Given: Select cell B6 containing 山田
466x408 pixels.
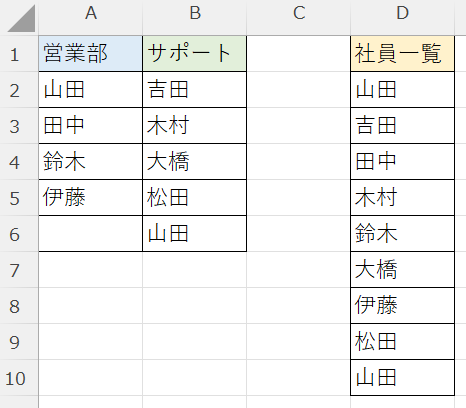Looking at the screenshot, I should coord(194,234).
